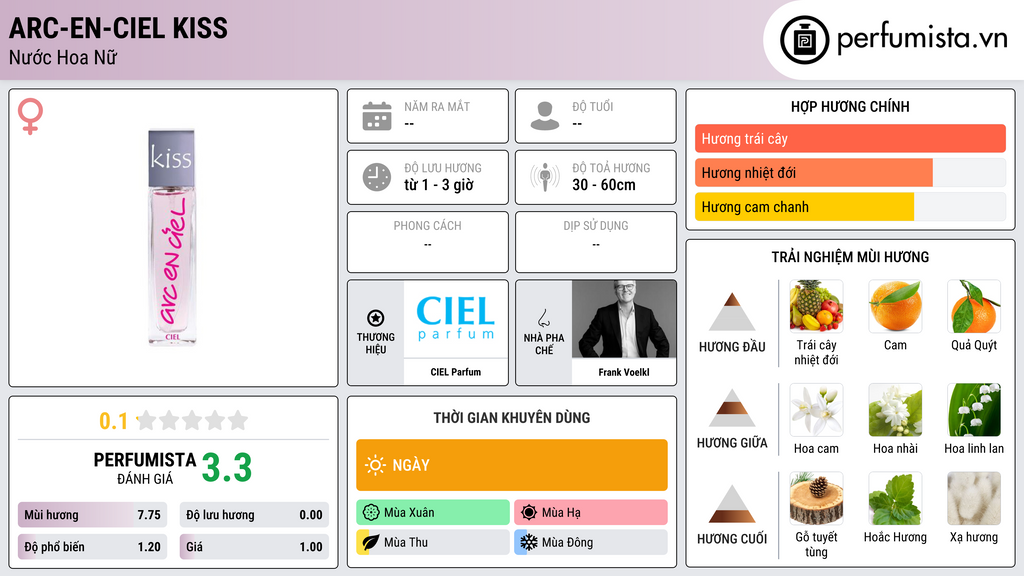
Task: Select the Ngày recommended time bar
Action: click(511, 465)
